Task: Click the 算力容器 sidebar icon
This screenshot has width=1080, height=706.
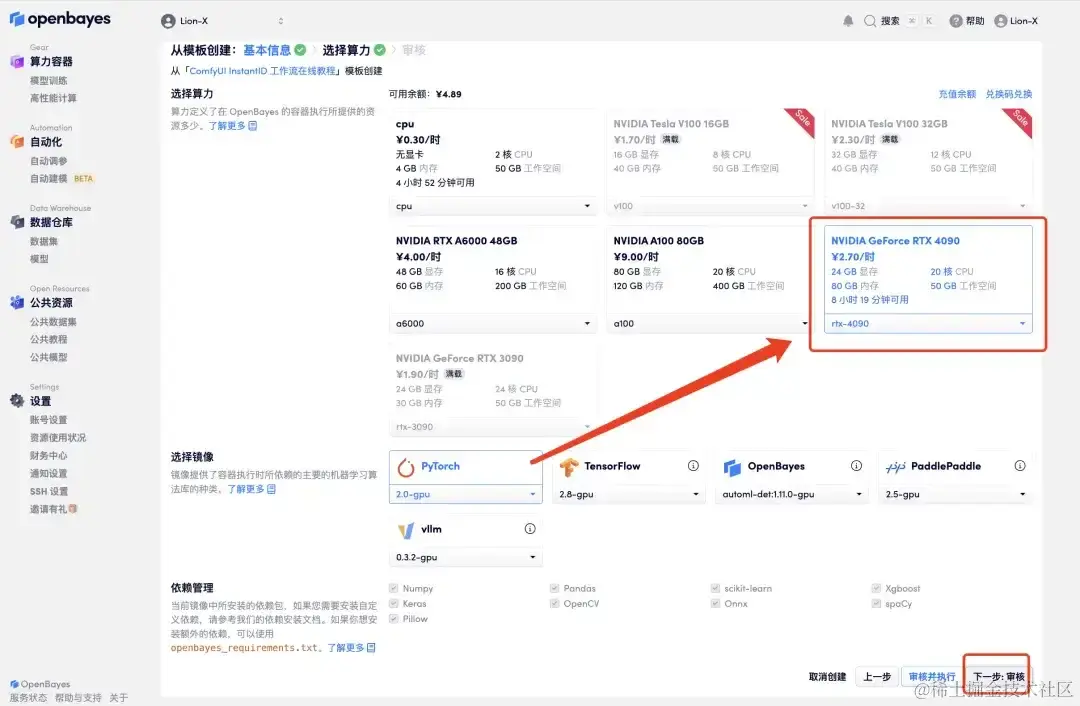Action: click(x=17, y=61)
